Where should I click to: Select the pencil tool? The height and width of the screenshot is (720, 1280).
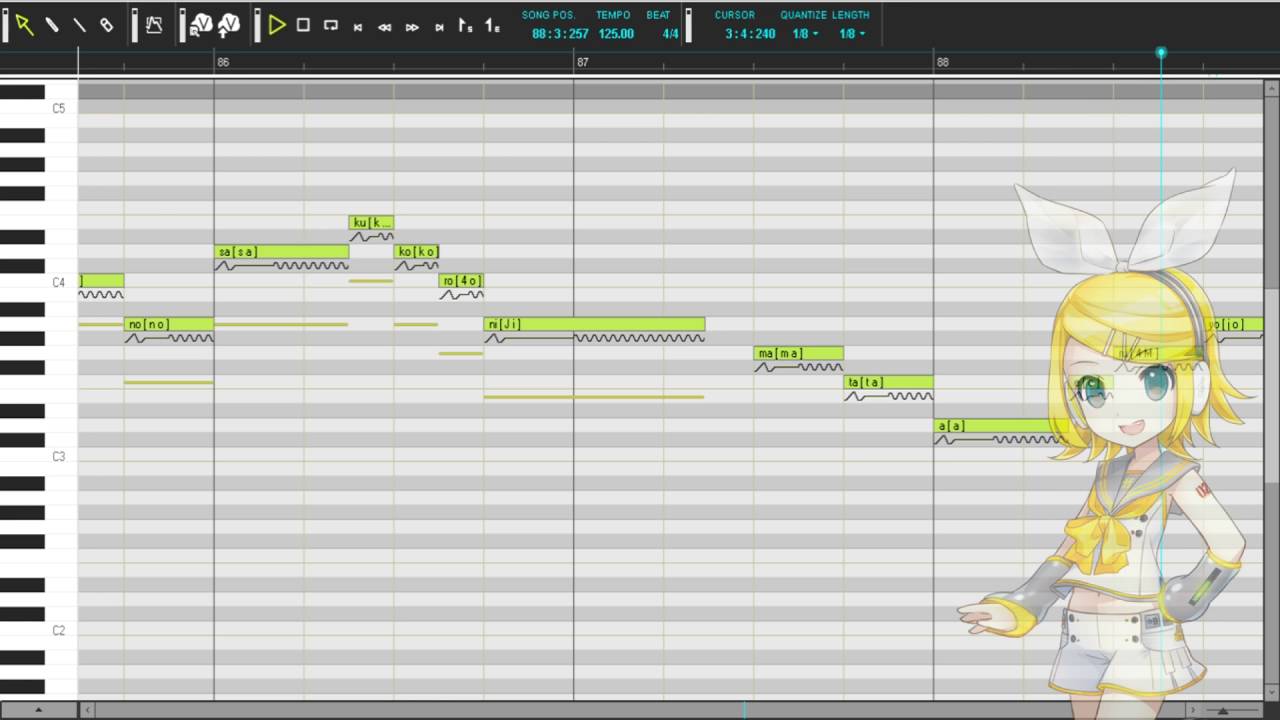[52, 25]
